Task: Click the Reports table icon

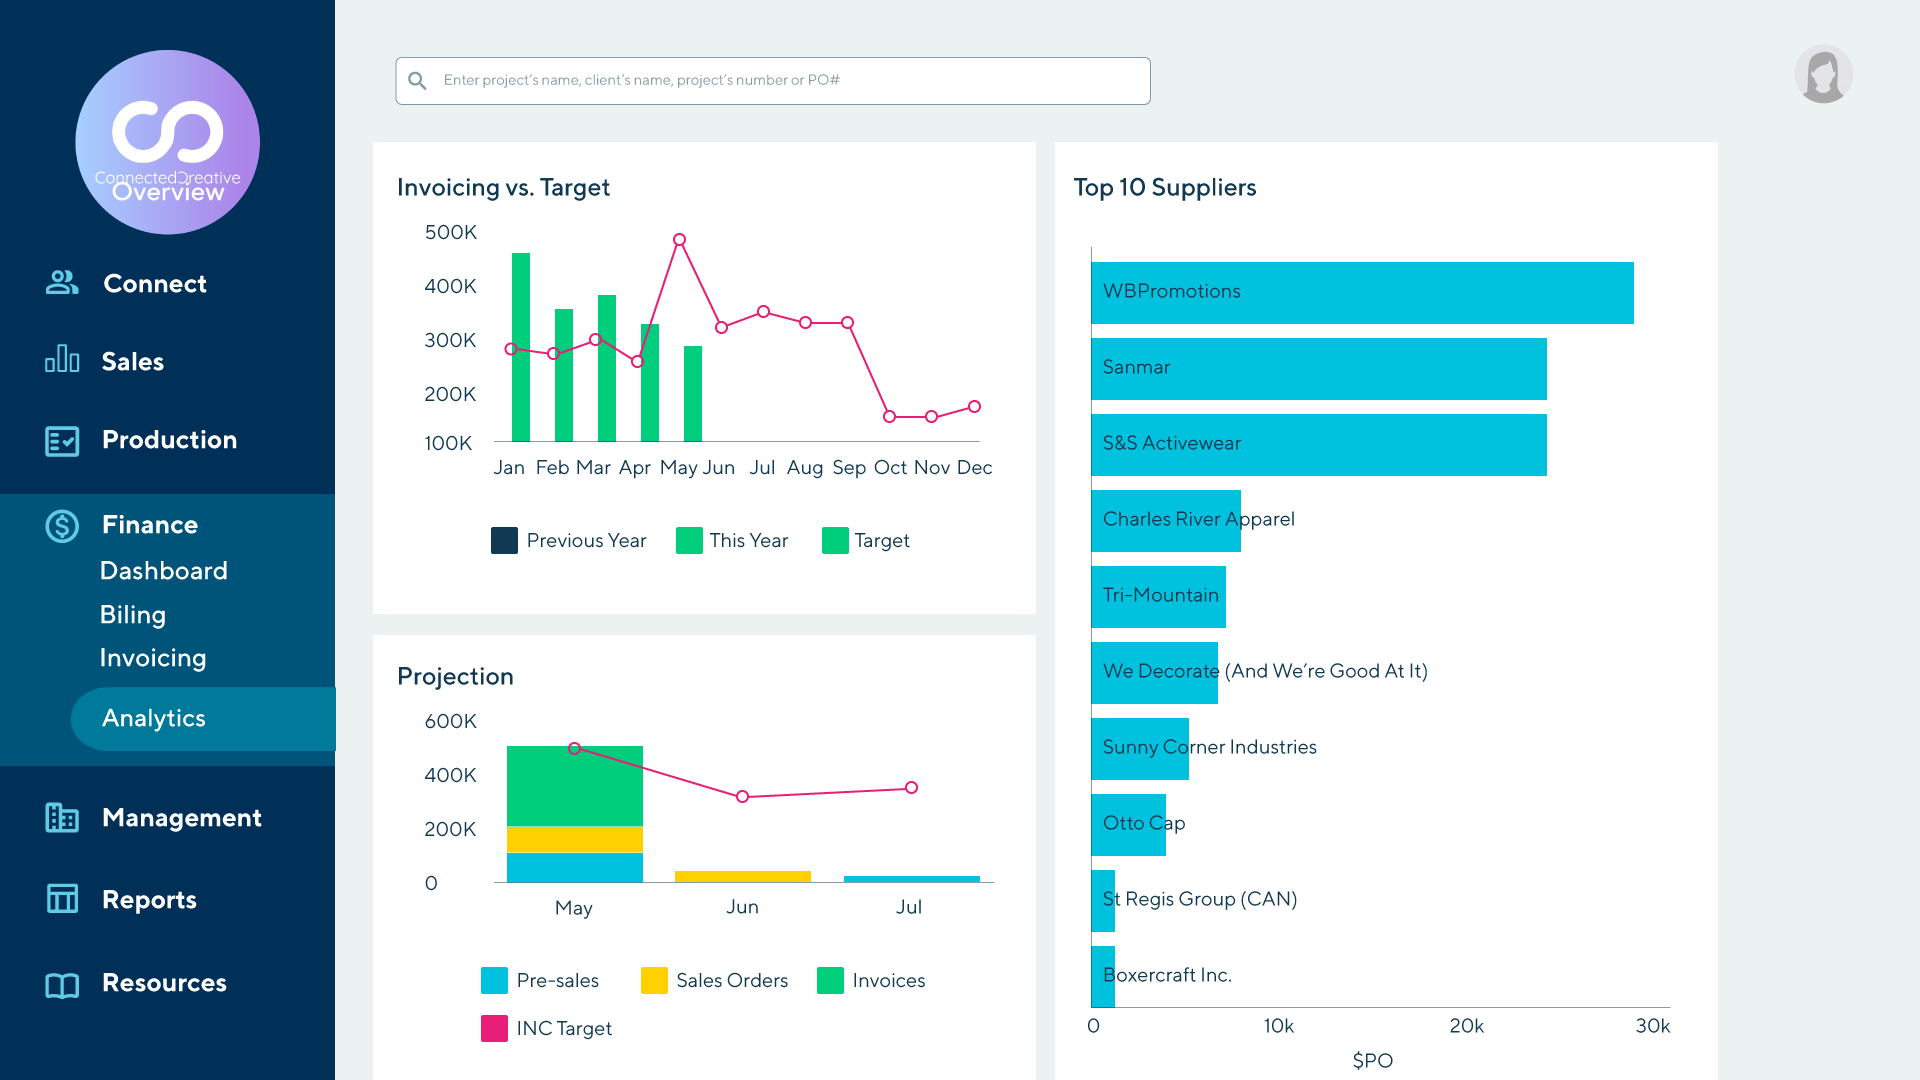Action: 62,899
